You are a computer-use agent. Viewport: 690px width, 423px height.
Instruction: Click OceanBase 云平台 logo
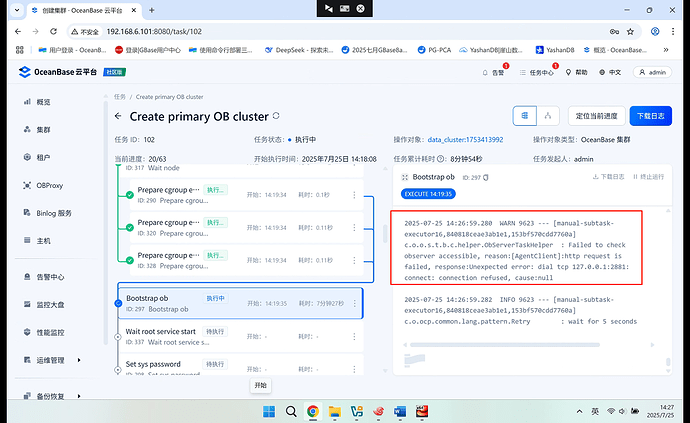point(58,72)
